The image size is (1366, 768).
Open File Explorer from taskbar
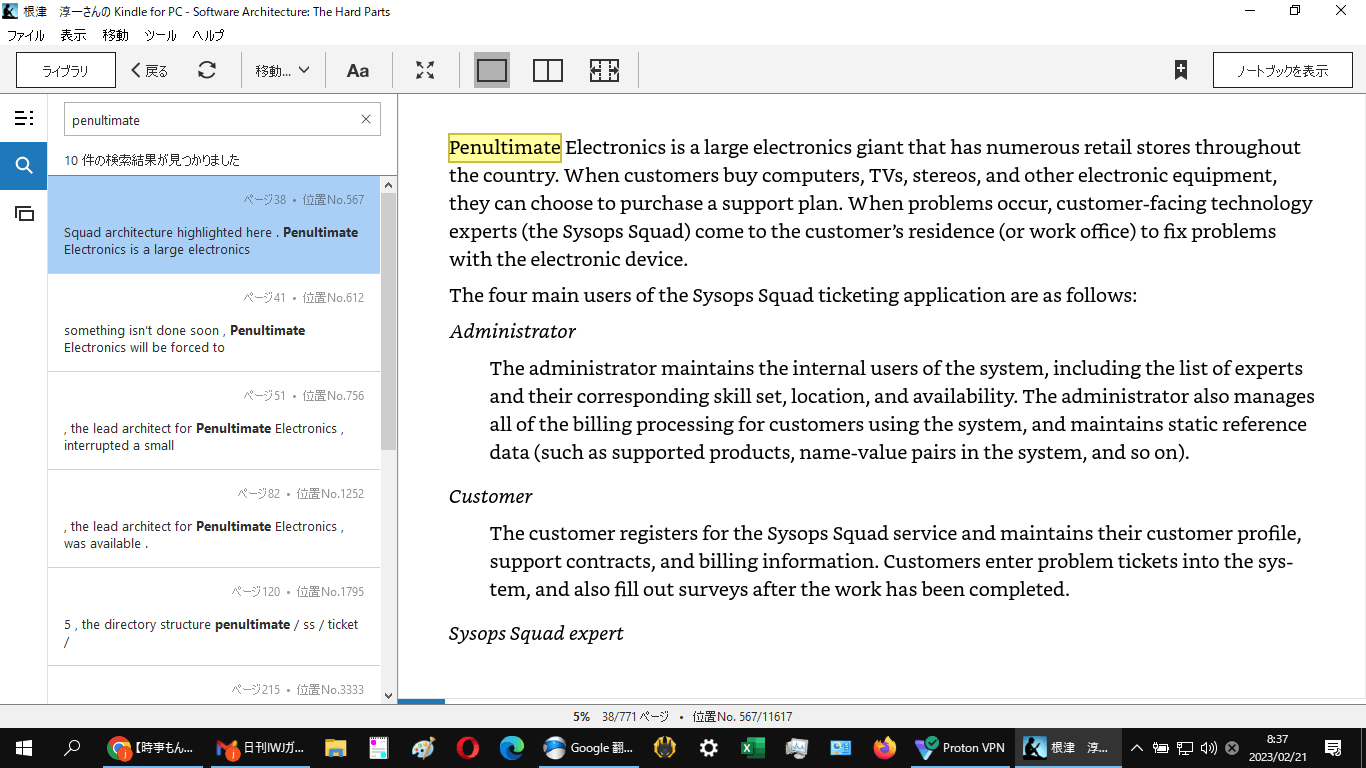(x=335, y=747)
